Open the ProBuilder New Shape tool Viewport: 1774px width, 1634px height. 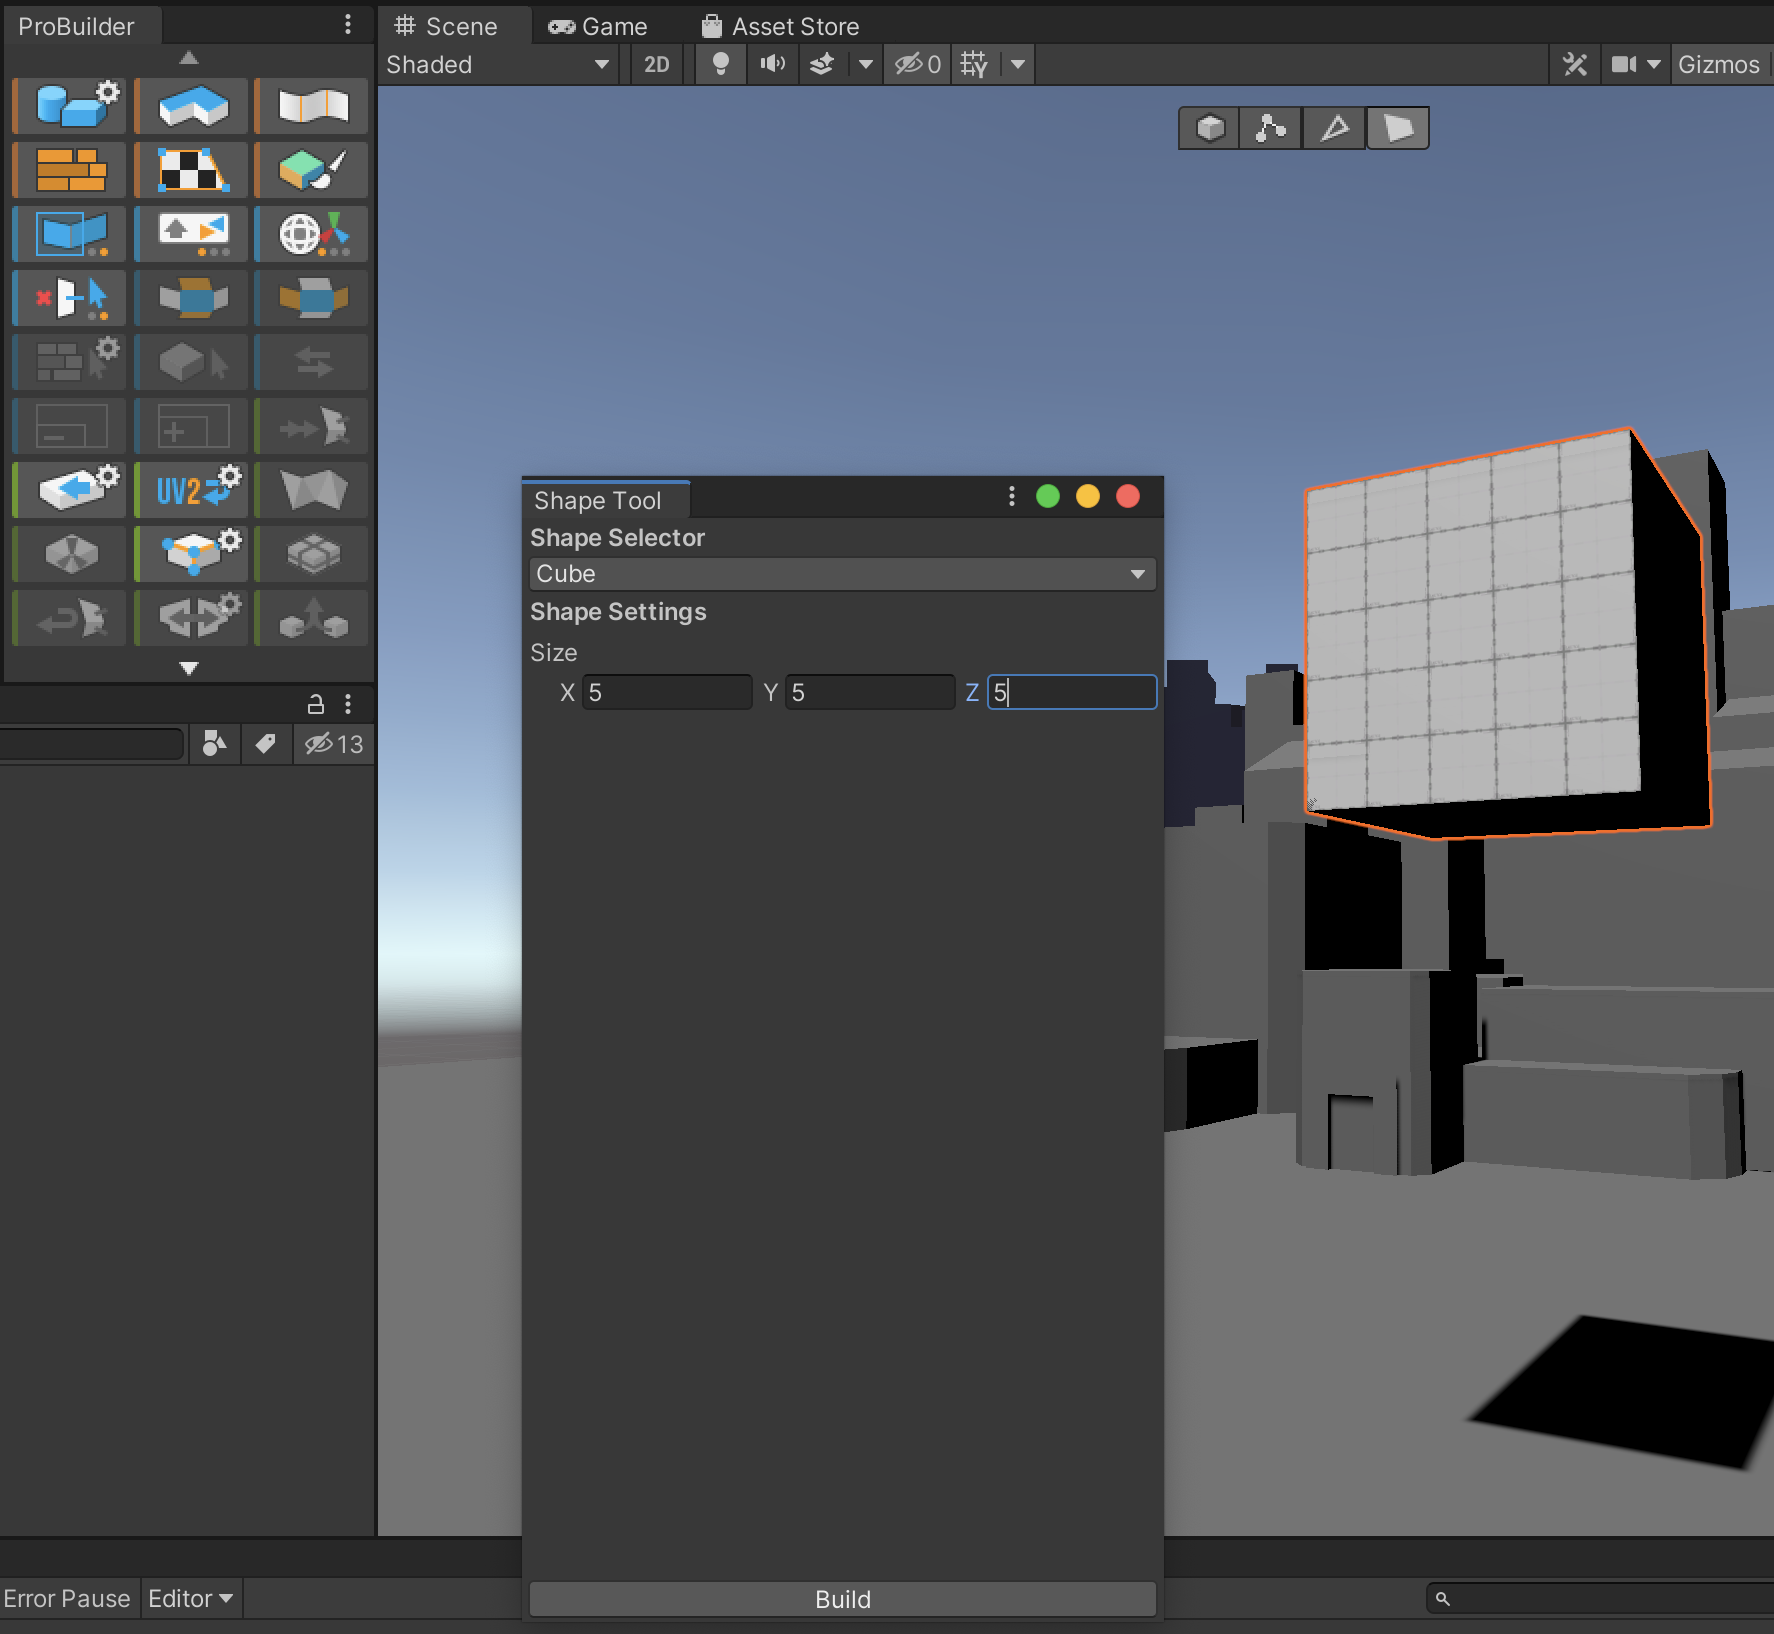(x=72, y=105)
